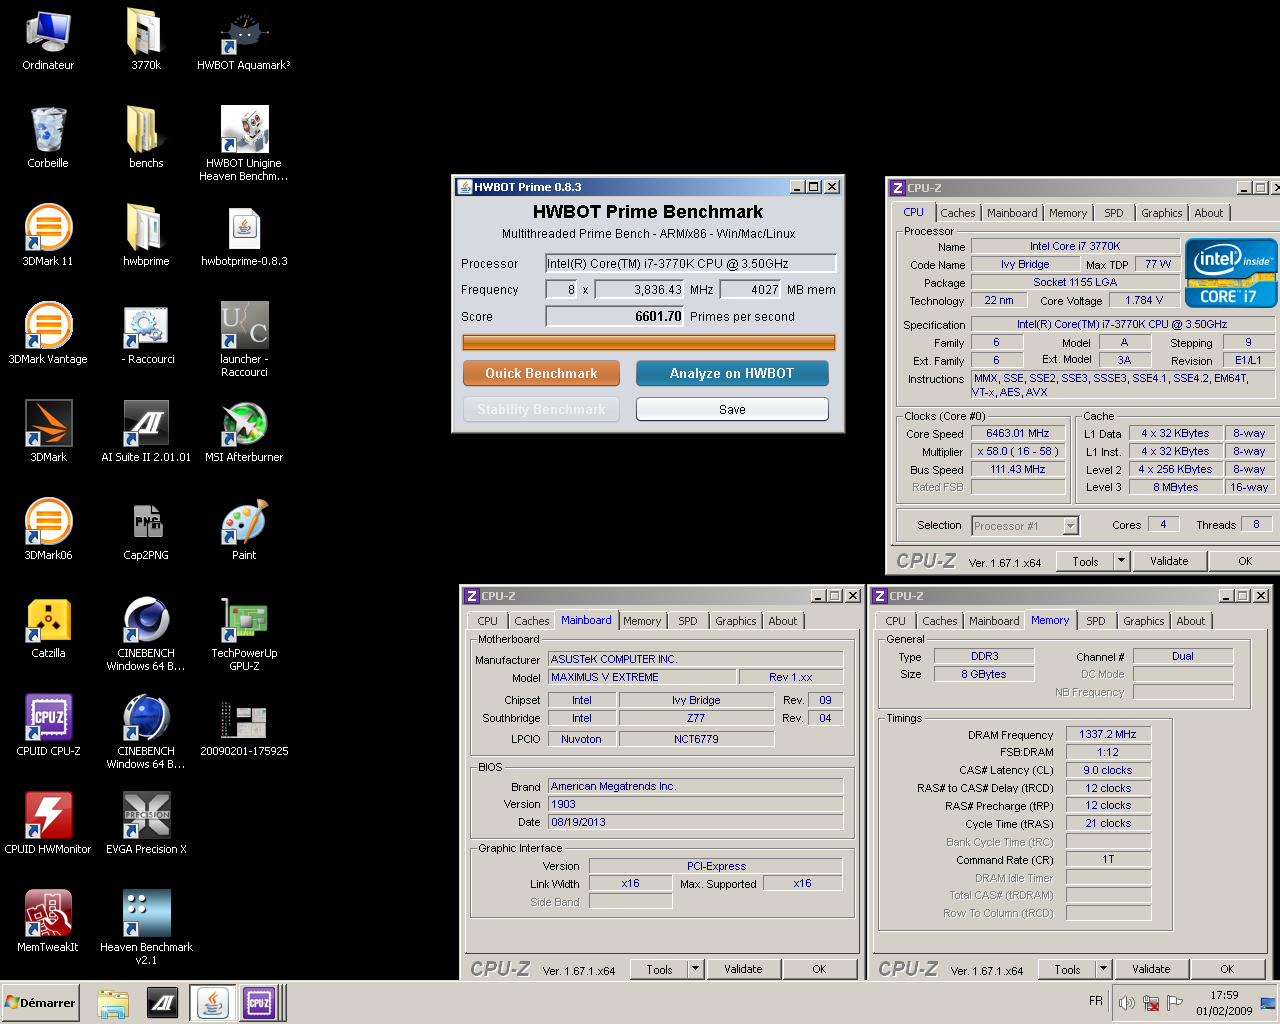Expand Tools dropdown arrow in Memory CPU-Z window
1280x1024 pixels.
(x=1103, y=969)
